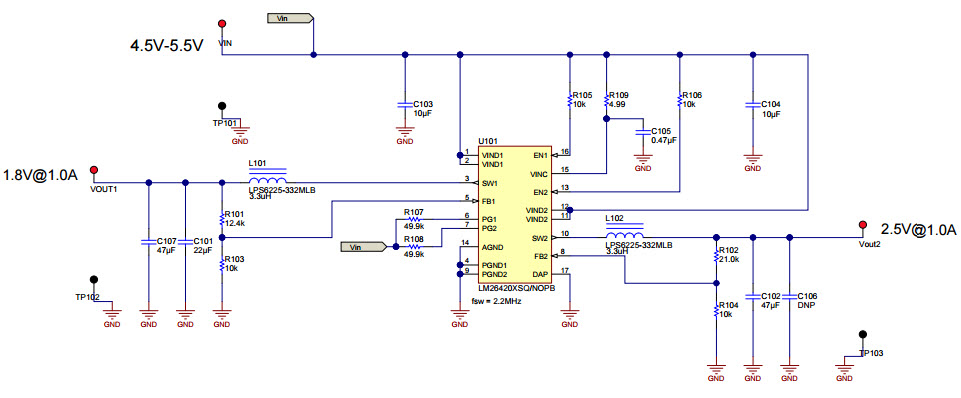This screenshot has width=961, height=398.
Task: Select capacitor C104 10µF symbol
Action: (x=753, y=104)
